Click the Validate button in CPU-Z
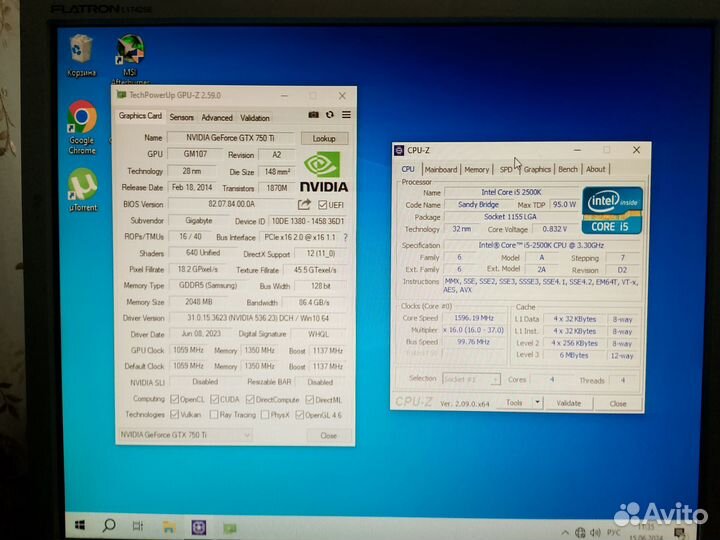Viewport: 720px width, 540px height. [569, 403]
